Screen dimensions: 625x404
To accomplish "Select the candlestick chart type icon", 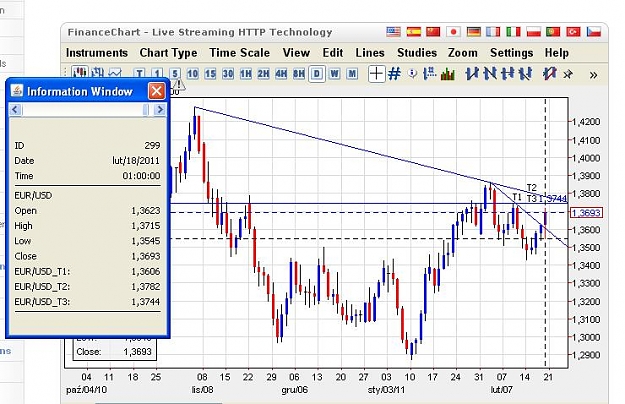I will [80, 73].
